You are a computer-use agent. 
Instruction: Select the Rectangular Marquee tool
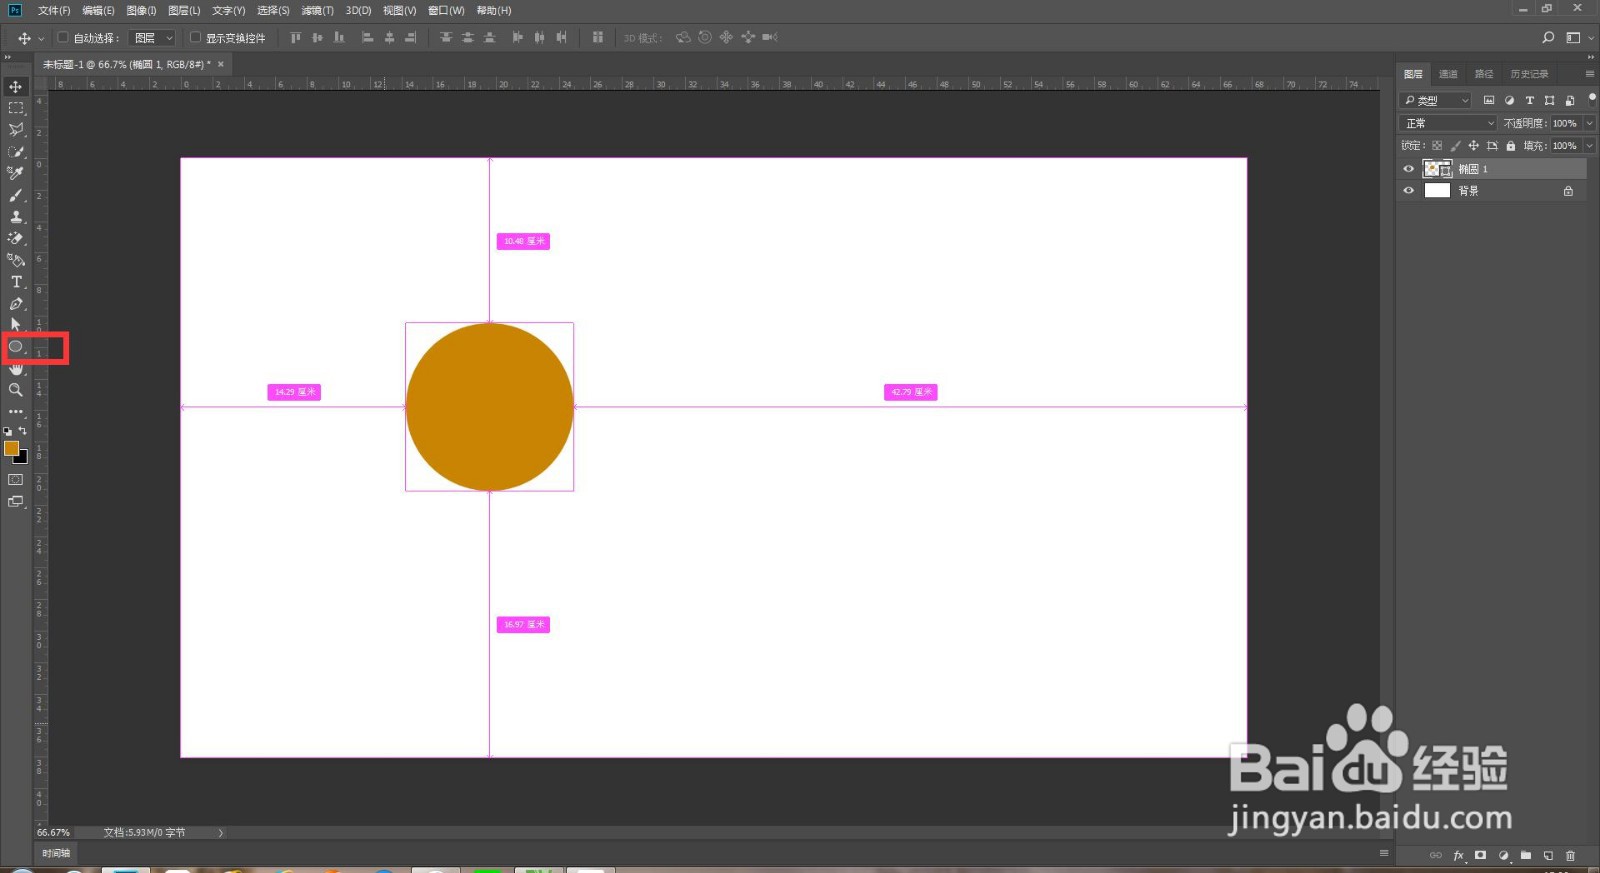[x=16, y=108]
